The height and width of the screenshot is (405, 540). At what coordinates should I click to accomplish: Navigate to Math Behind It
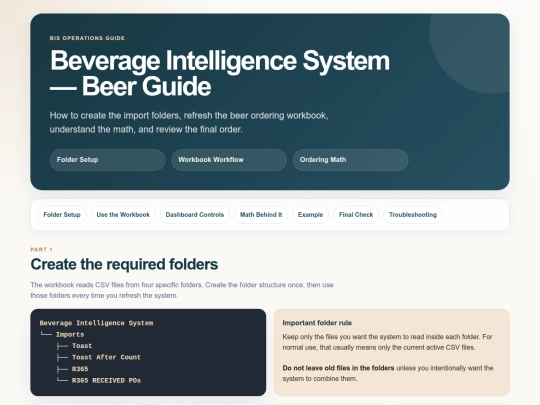(x=261, y=215)
